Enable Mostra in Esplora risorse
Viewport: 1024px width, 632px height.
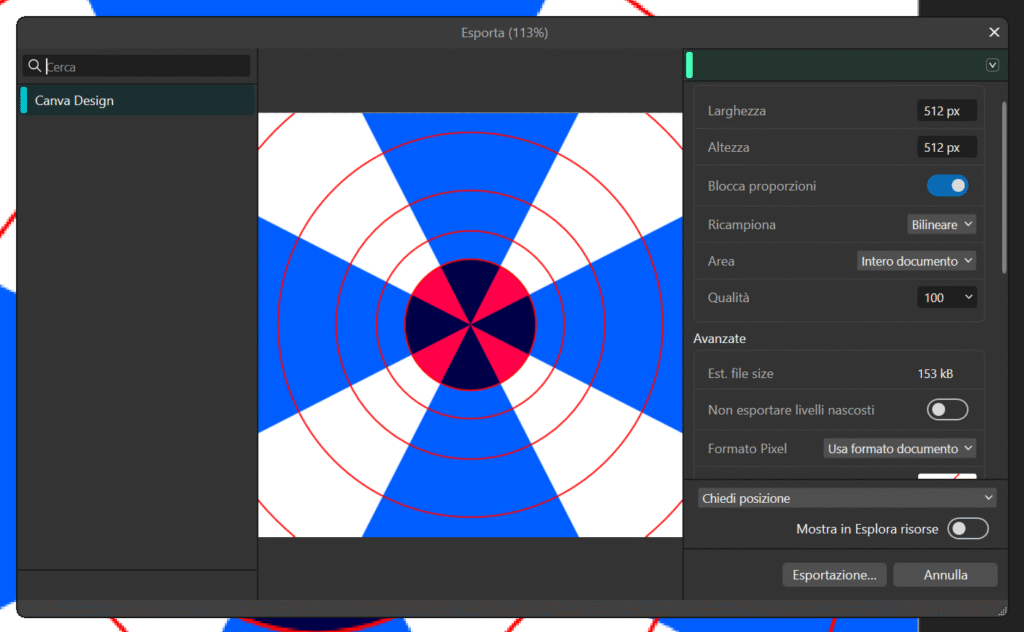(966, 529)
